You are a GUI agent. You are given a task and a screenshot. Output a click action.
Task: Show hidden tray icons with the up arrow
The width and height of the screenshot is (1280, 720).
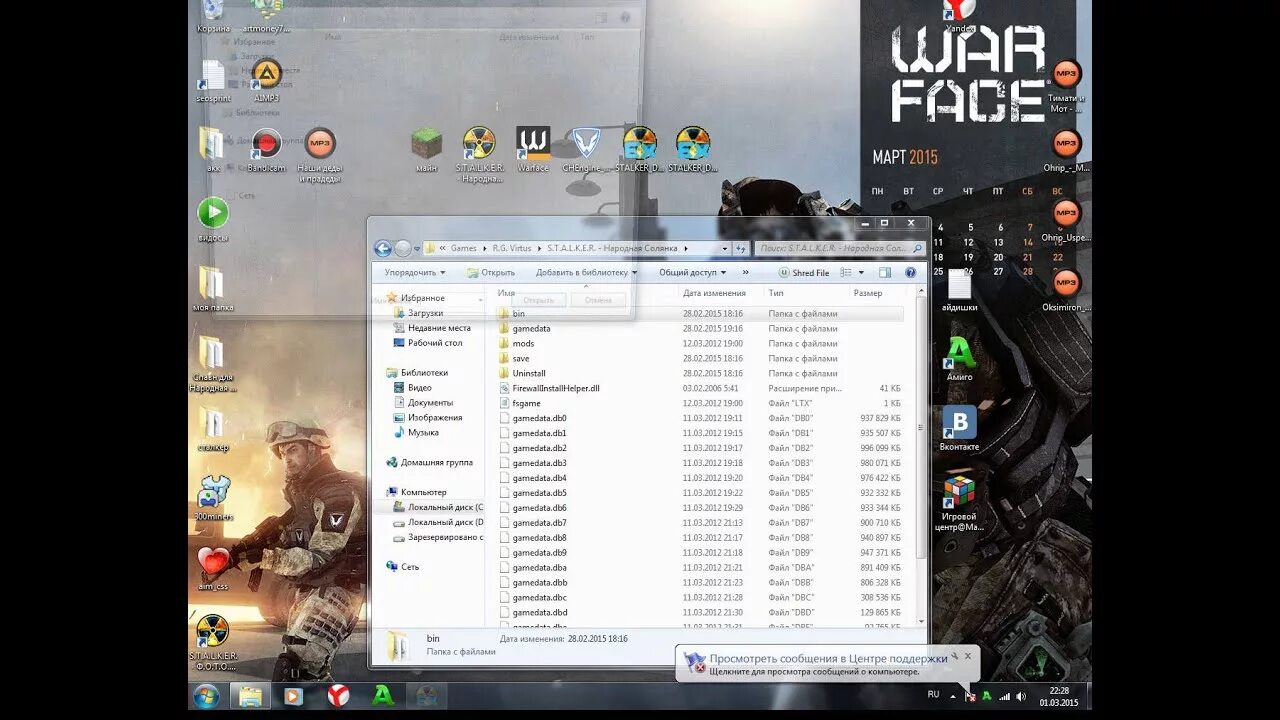click(952, 695)
